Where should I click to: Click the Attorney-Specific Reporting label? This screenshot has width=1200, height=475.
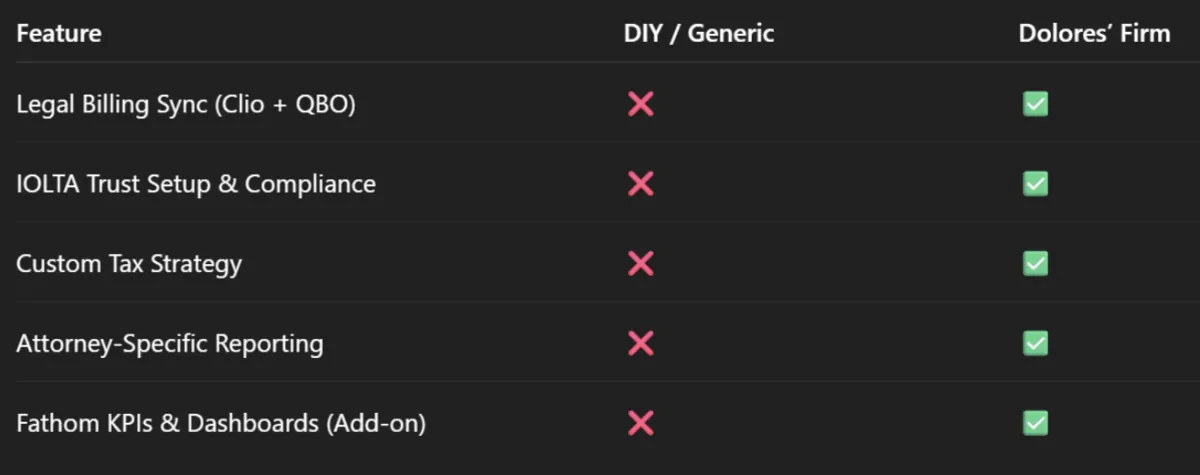point(170,345)
